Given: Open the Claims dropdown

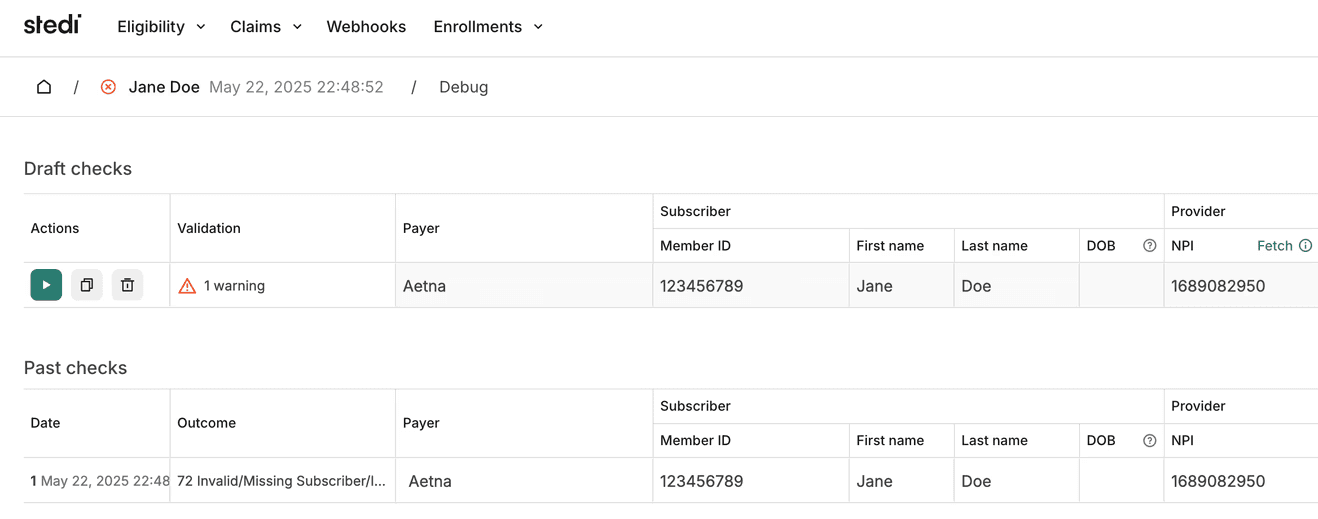Looking at the screenshot, I should pyautogui.click(x=266, y=27).
